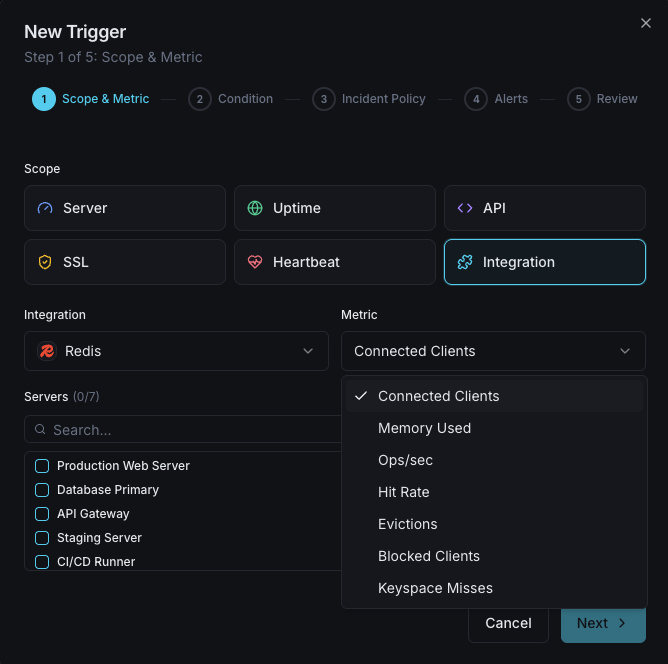
Task: Open the Redis integration dropdown
Action: coord(176,351)
